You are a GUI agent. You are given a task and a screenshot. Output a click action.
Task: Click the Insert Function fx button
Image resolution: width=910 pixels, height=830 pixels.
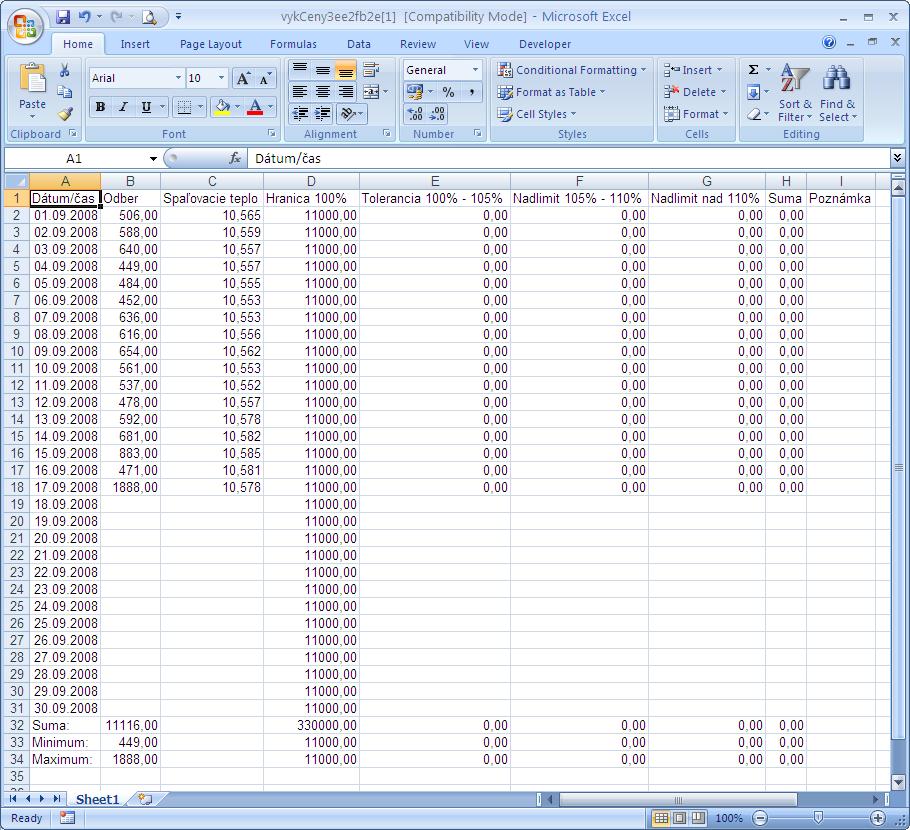click(234, 158)
